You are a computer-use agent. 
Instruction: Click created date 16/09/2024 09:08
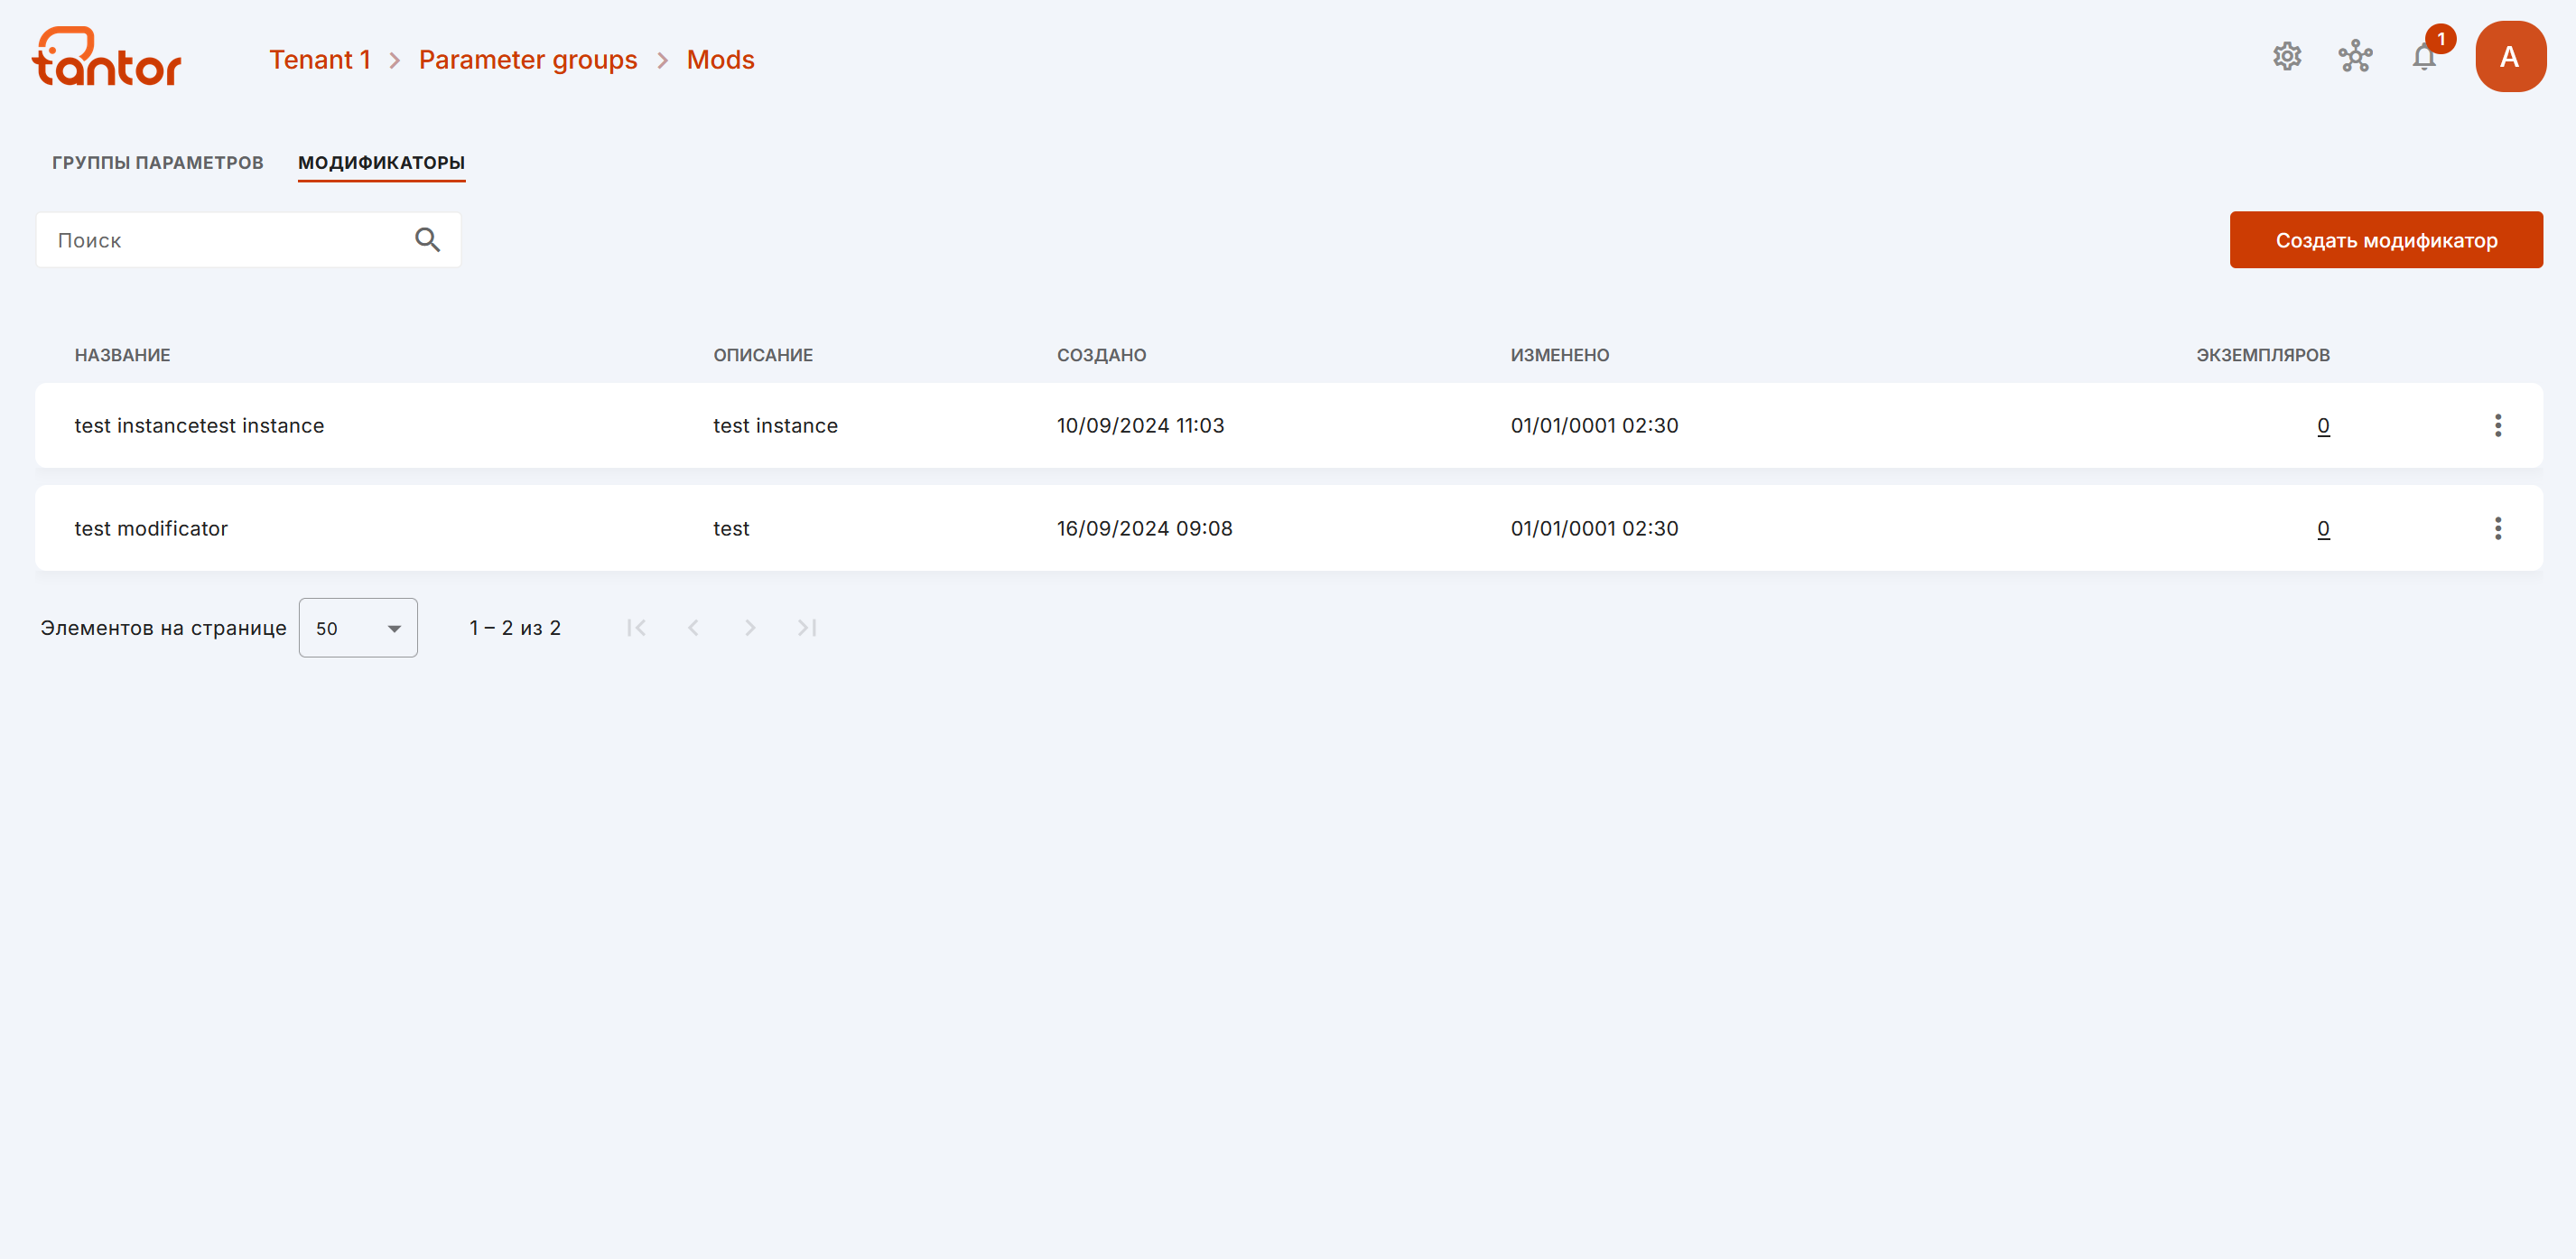tap(1144, 529)
